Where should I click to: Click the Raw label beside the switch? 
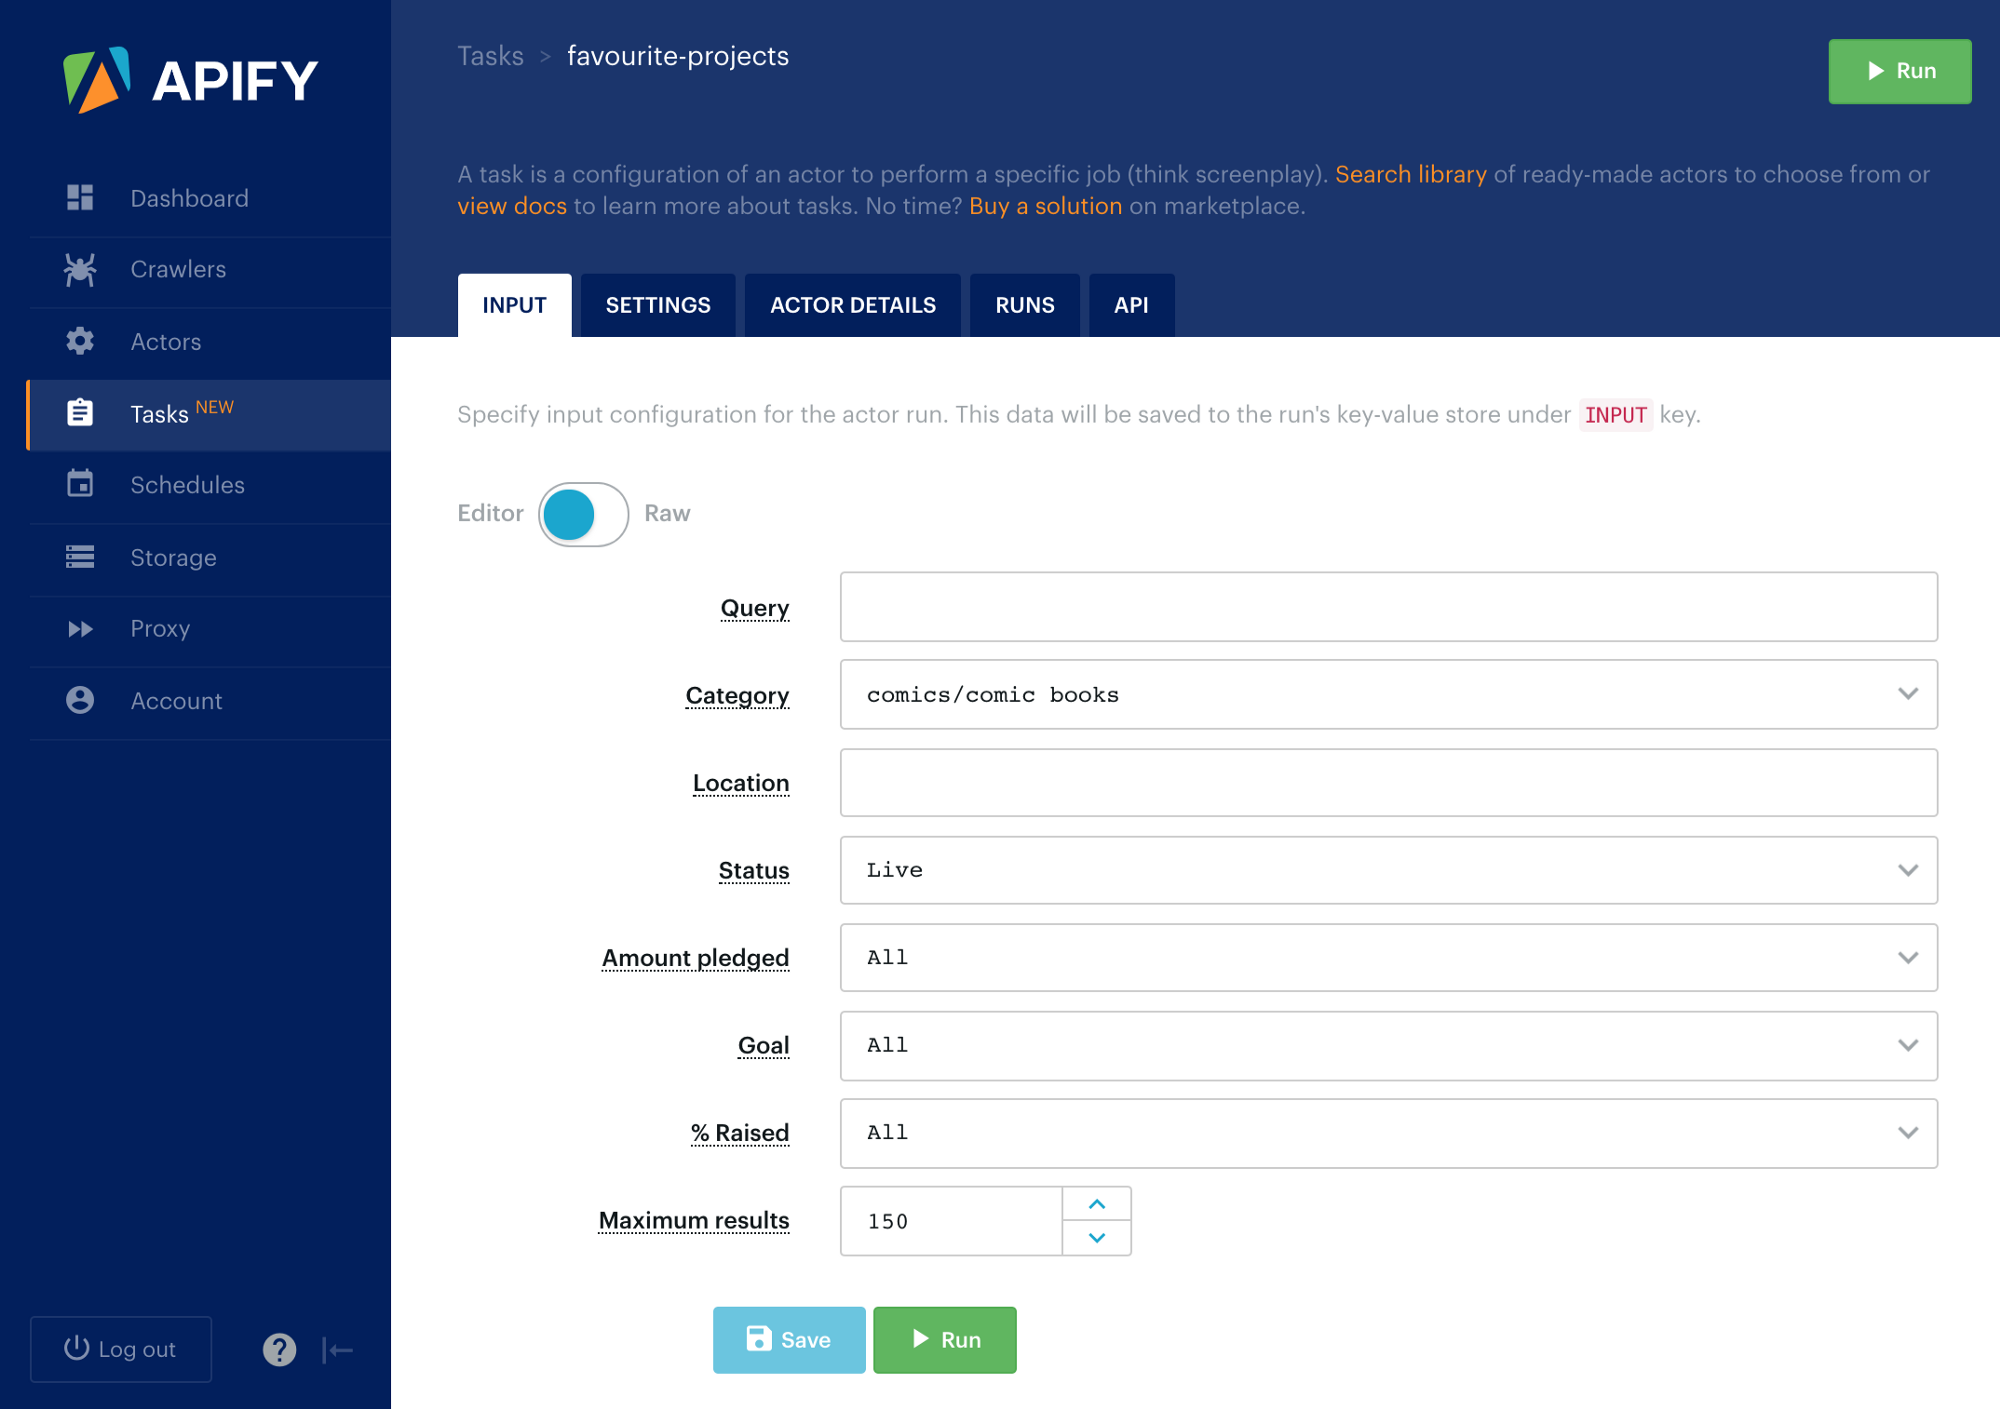[x=667, y=513]
